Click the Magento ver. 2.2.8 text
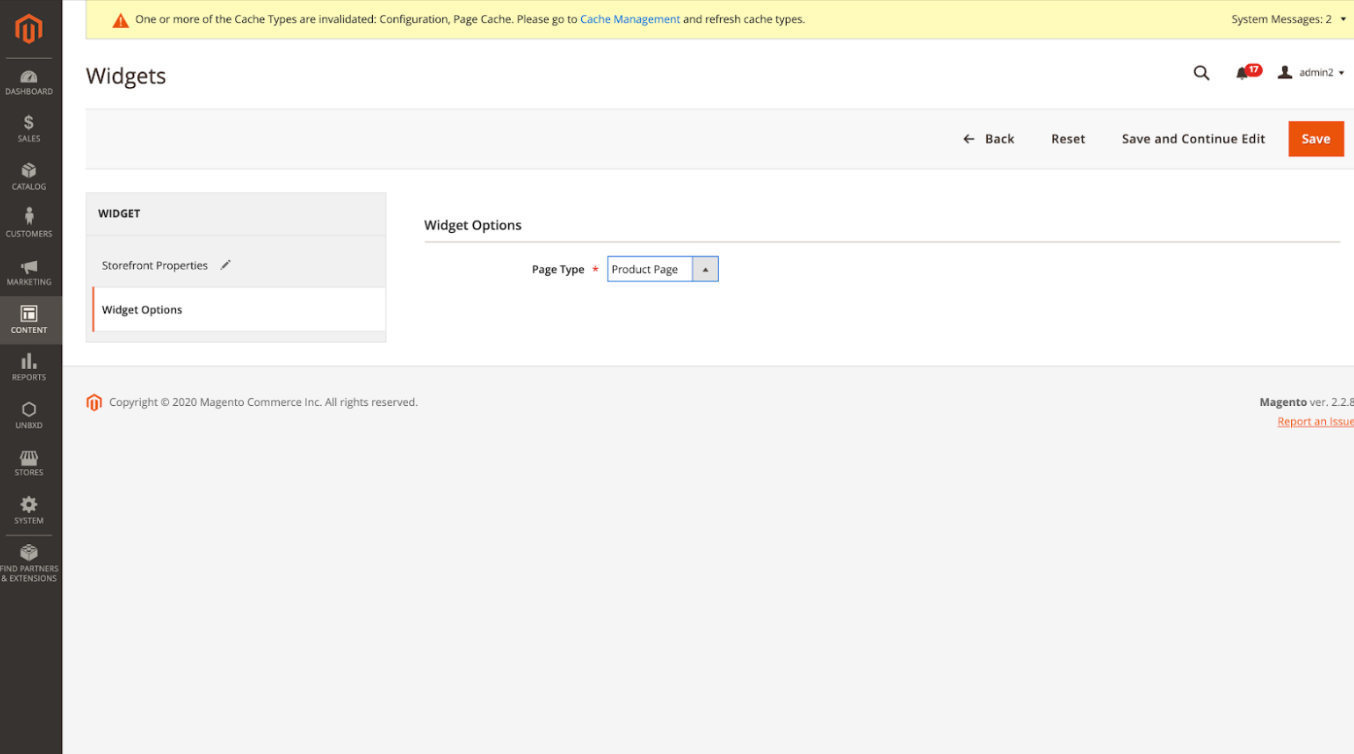The height and width of the screenshot is (754, 1354). 1306,402
